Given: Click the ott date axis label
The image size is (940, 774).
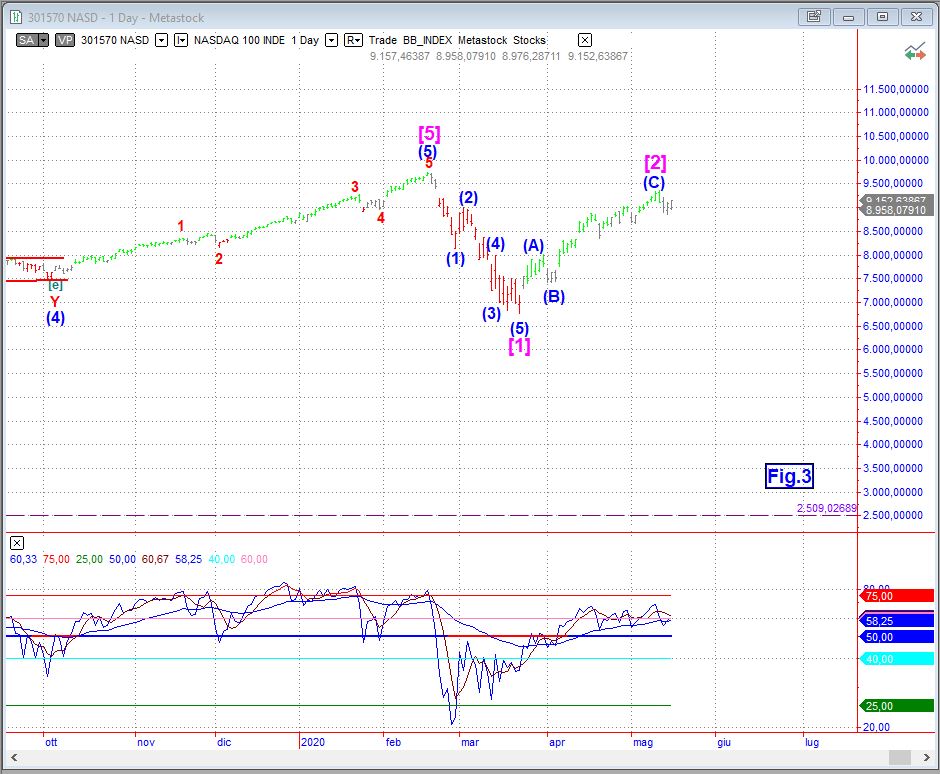Looking at the screenshot, I should coord(52,742).
